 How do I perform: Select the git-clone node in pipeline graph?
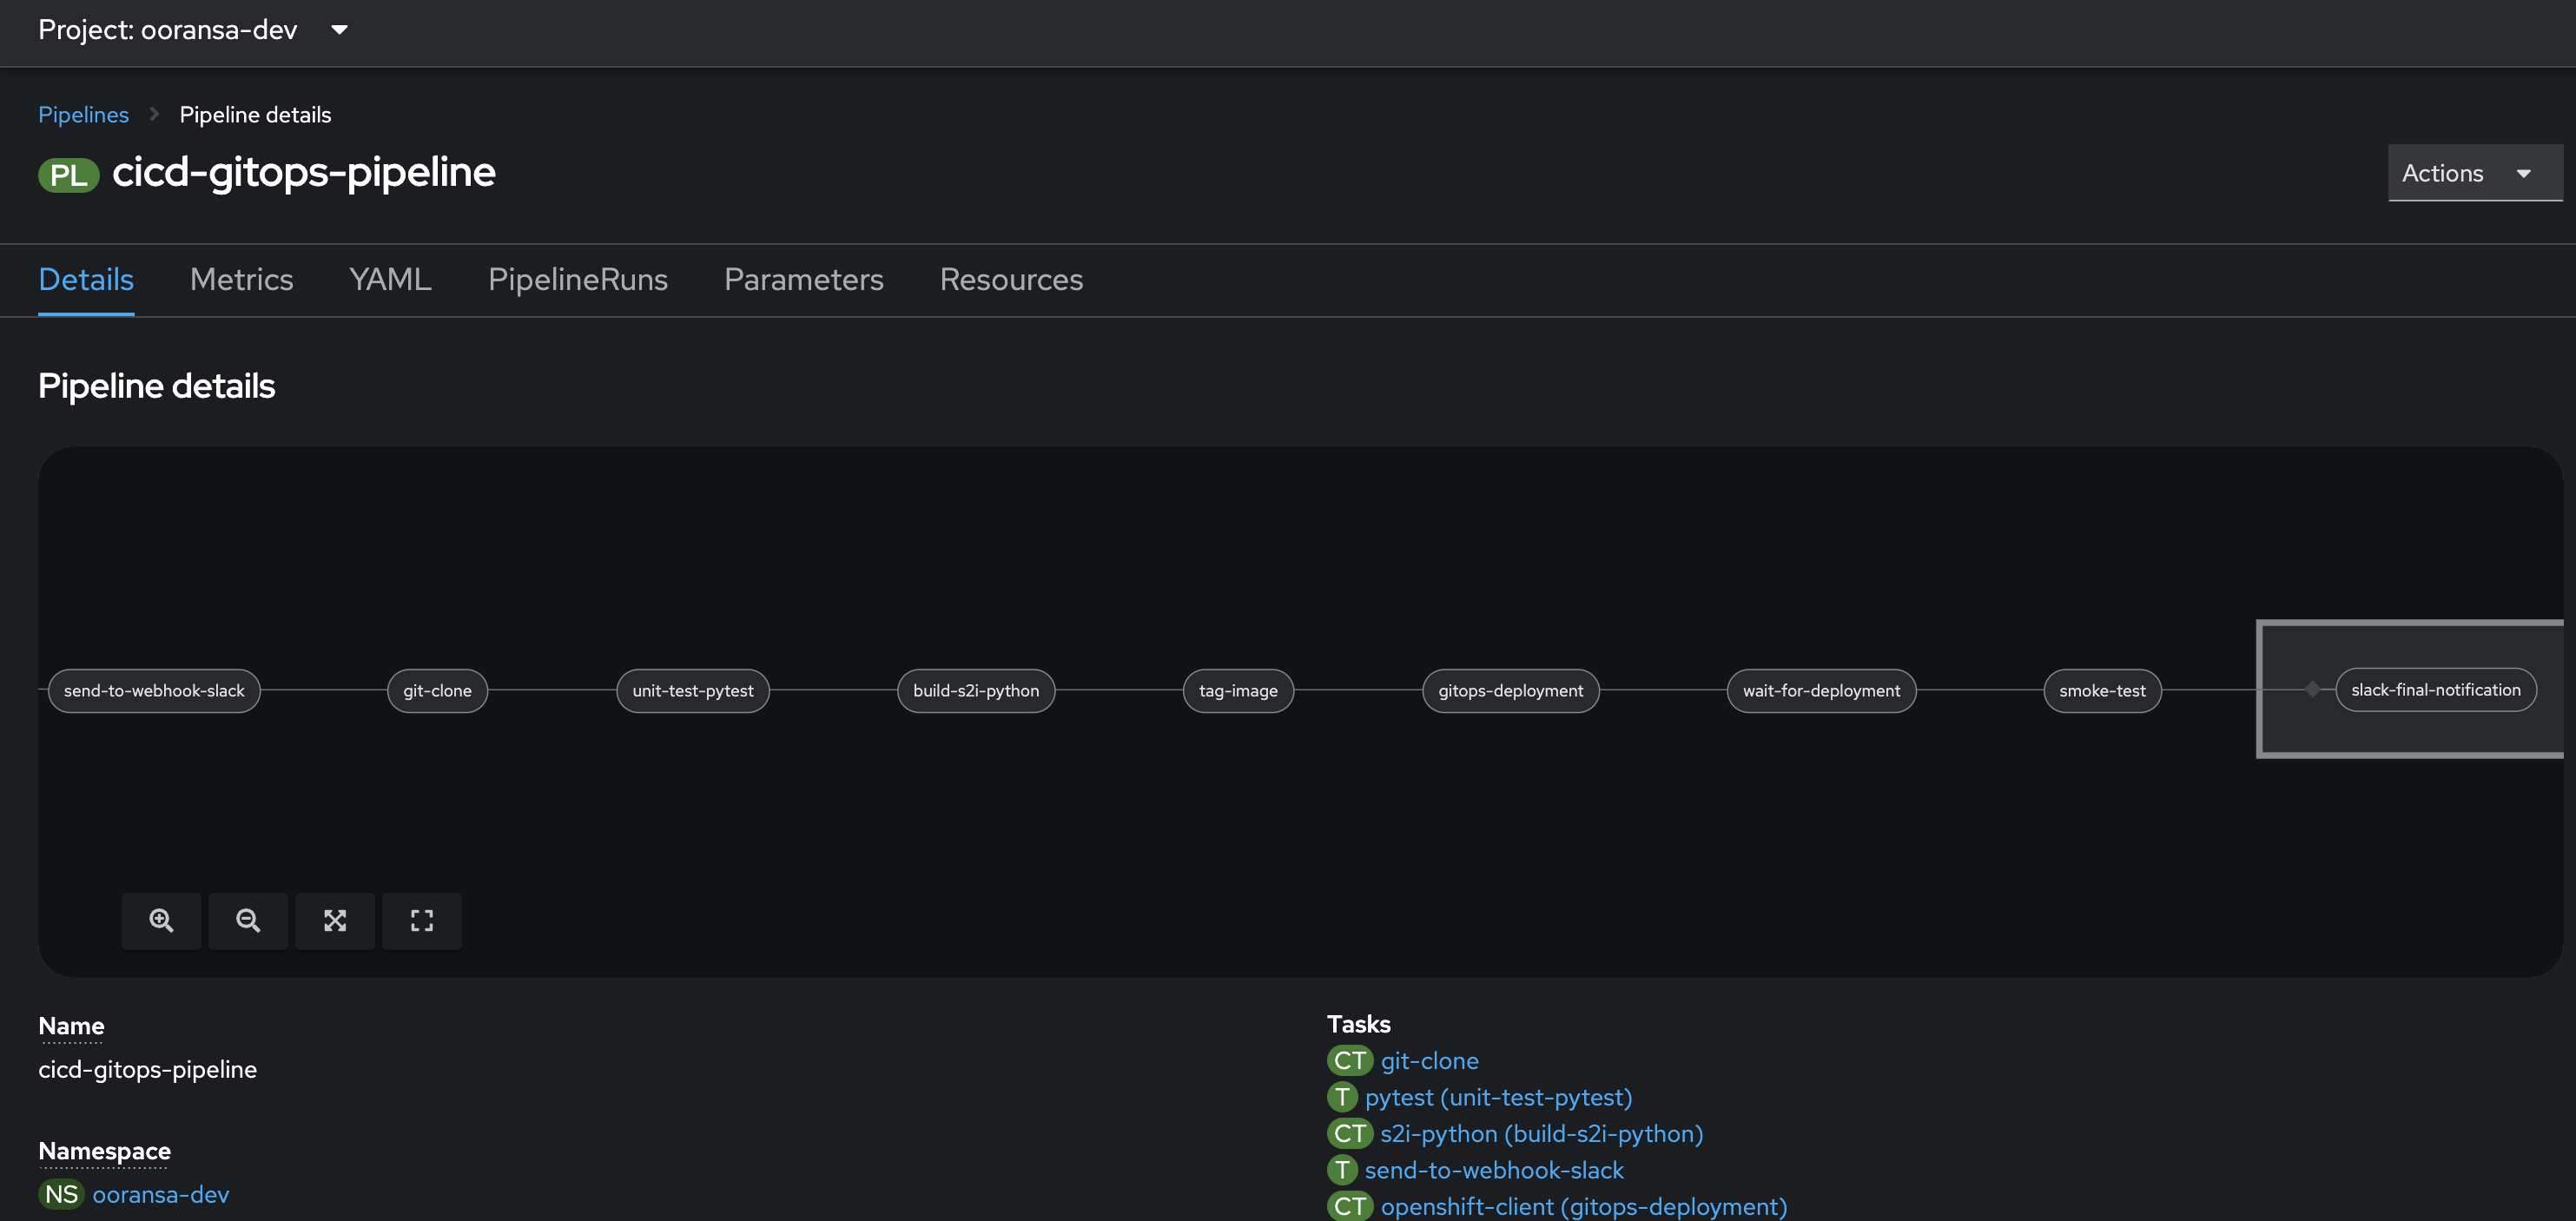437,691
